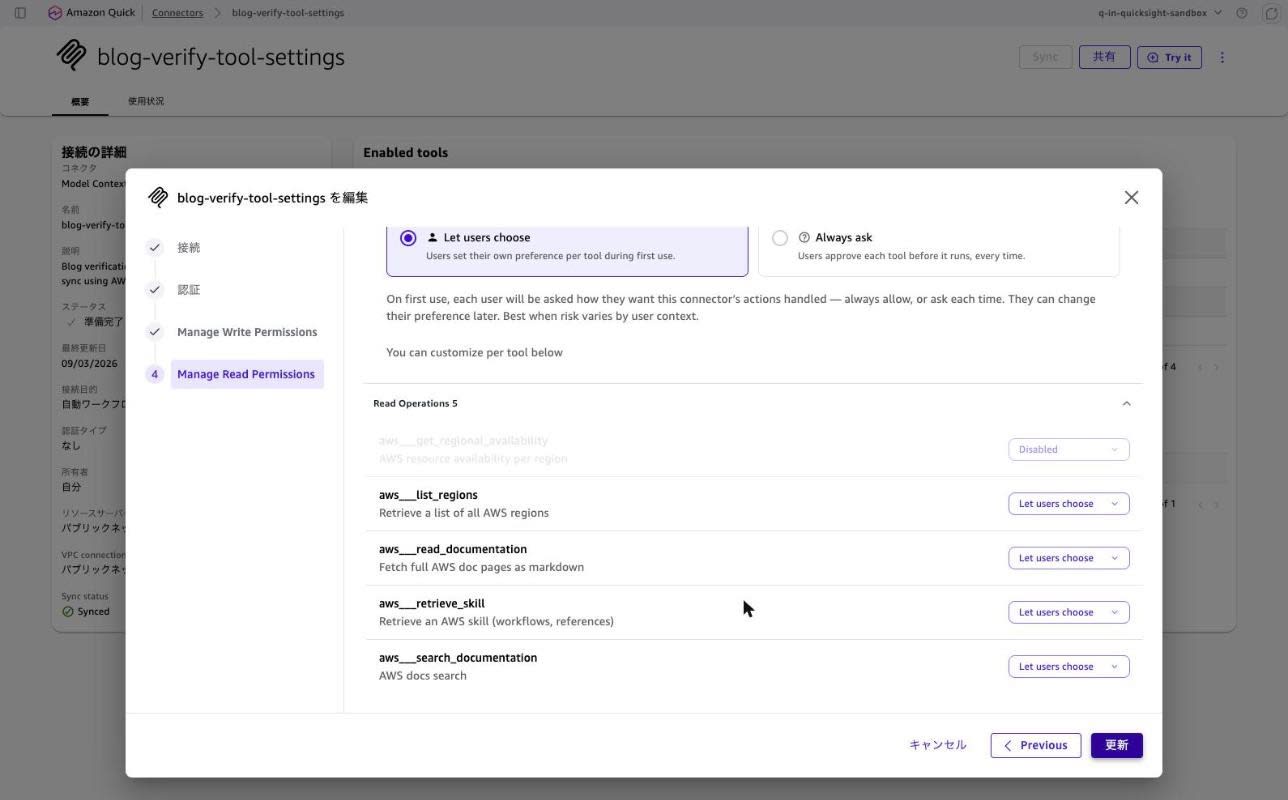Open permission dropdown for aws___list_regions
This screenshot has height=800, width=1288.
tap(1068, 504)
